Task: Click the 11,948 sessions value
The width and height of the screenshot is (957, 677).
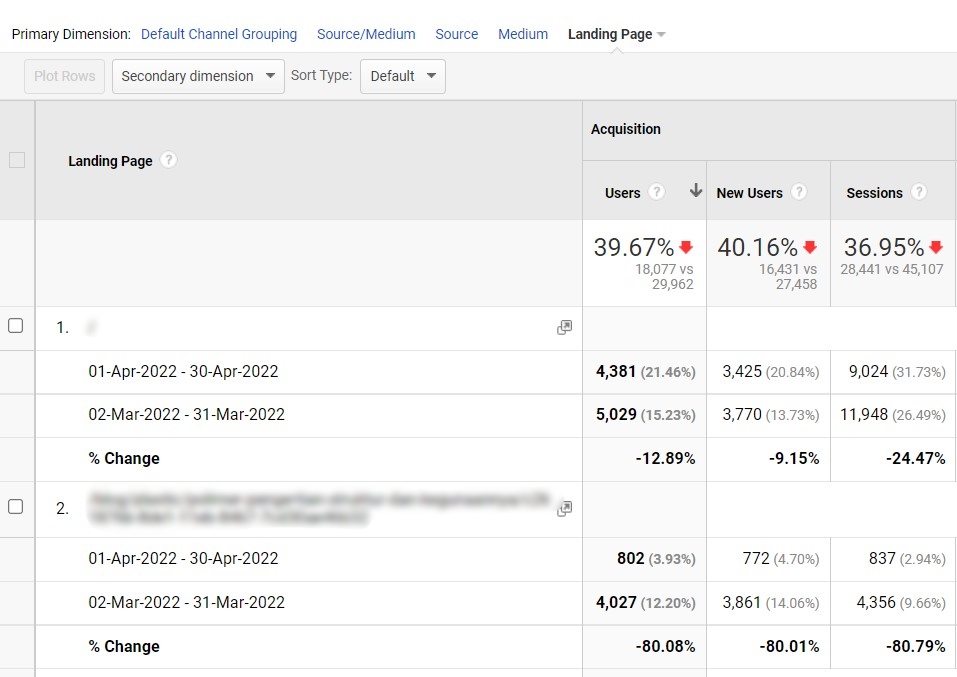Action: click(864, 415)
